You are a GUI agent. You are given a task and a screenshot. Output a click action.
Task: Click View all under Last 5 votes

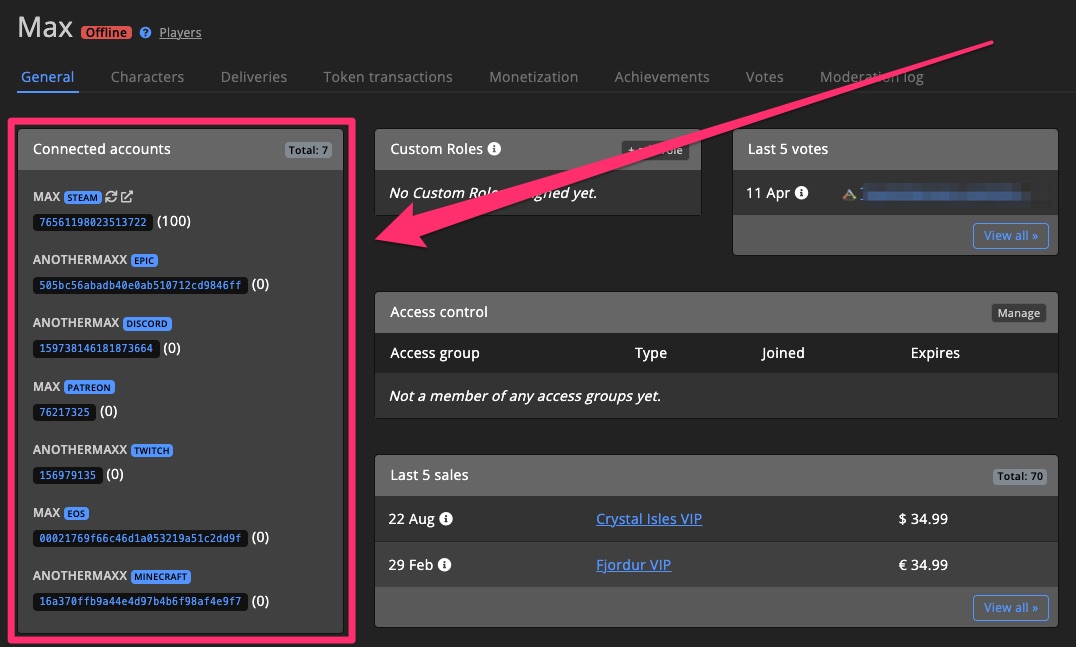[x=1010, y=236]
